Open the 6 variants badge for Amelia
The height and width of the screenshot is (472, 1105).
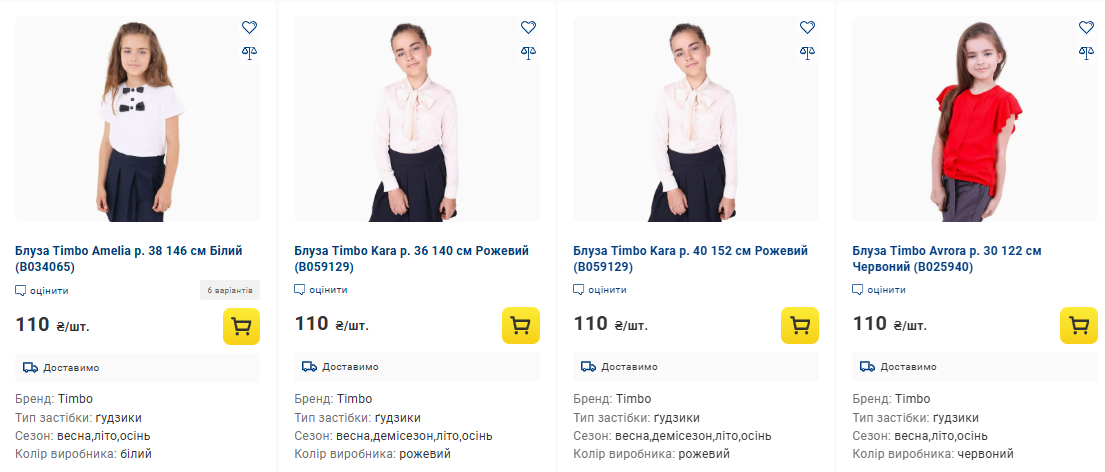(x=230, y=290)
